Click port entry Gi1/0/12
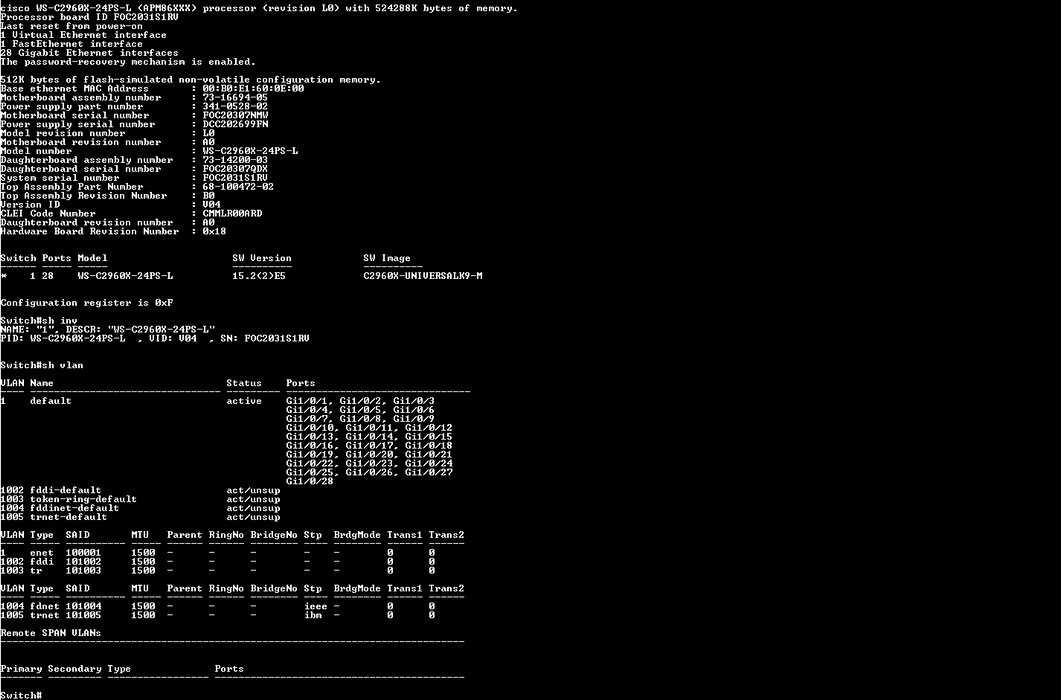This screenshot has height=700, width=1061. [x=429, y=427]
